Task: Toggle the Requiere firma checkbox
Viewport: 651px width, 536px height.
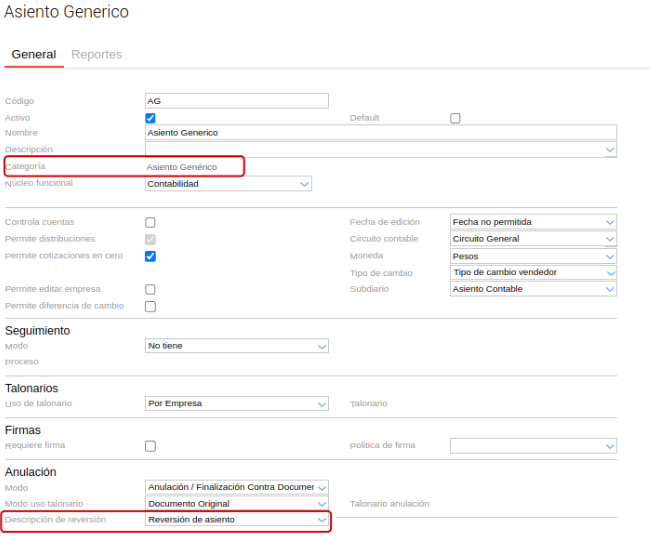Action: point(151,446)
